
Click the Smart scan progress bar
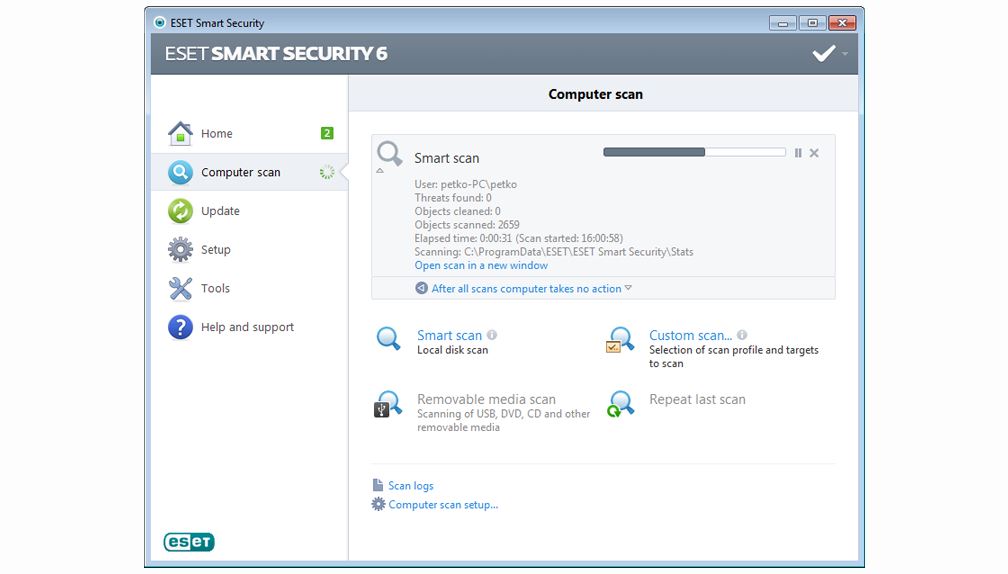click(694, 152)
